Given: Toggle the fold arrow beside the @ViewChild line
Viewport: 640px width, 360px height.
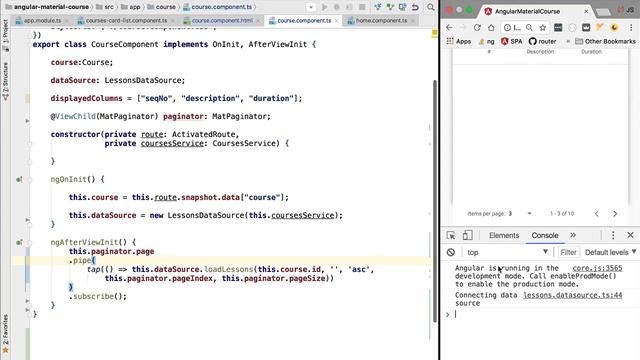Looking at the screenshot, I should tap(27, 121).
